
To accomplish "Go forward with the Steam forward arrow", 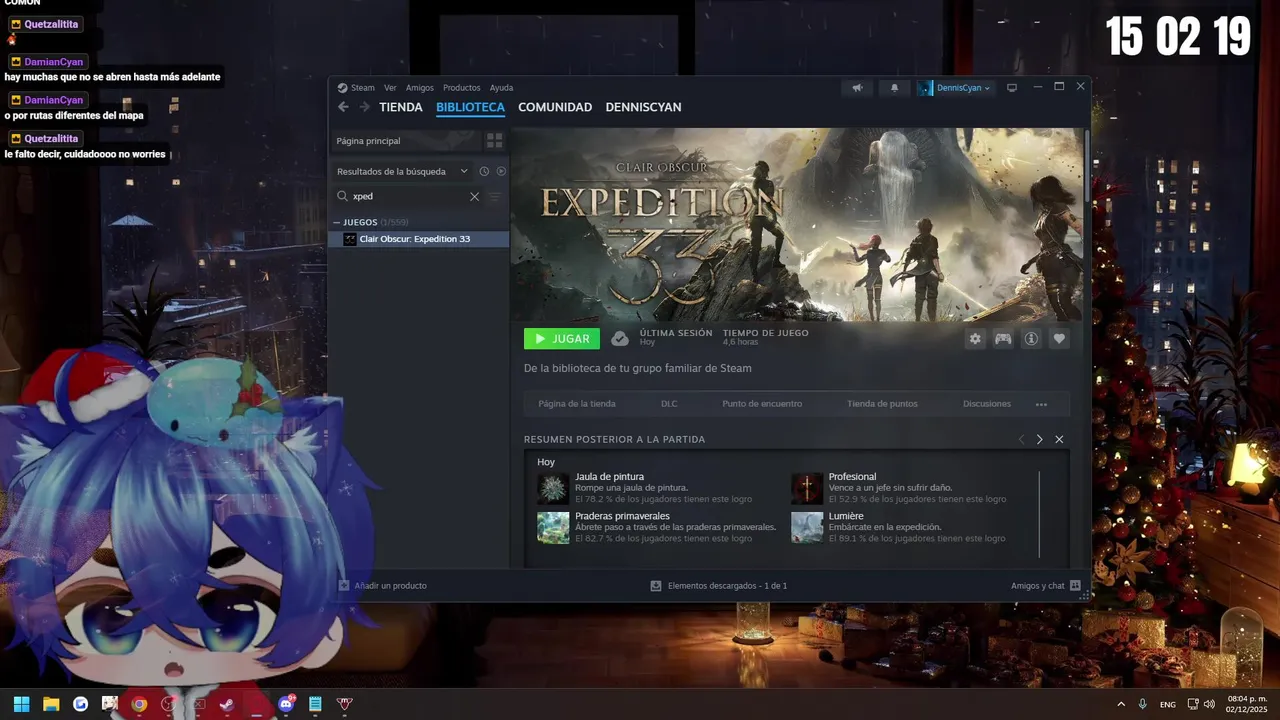I will pos(365,107).
